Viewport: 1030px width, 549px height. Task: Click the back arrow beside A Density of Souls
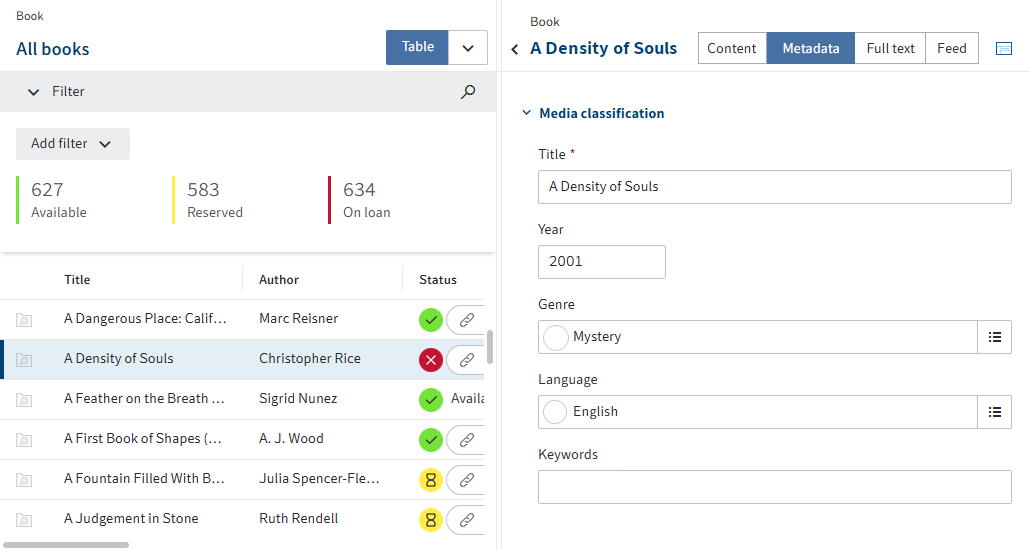click(515, 49)
